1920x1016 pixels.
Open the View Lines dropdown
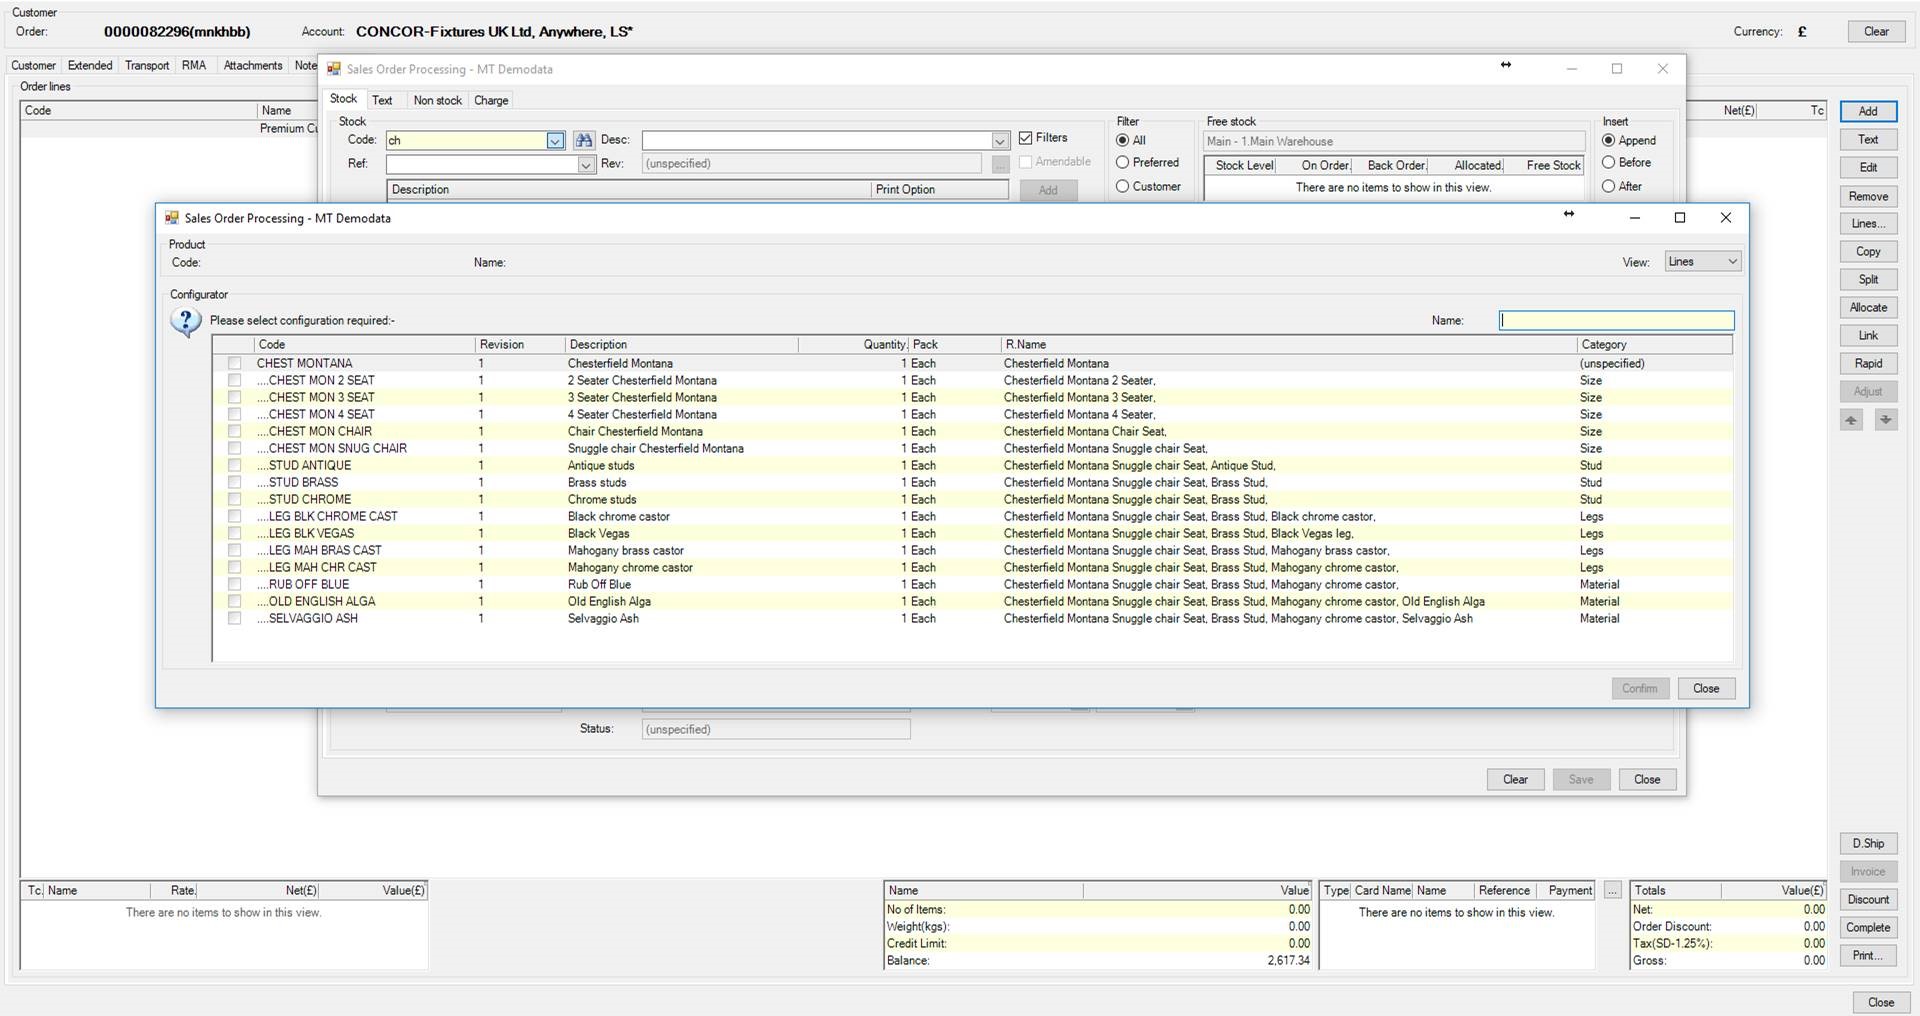pyautogui.click(x=1702, y=261)
